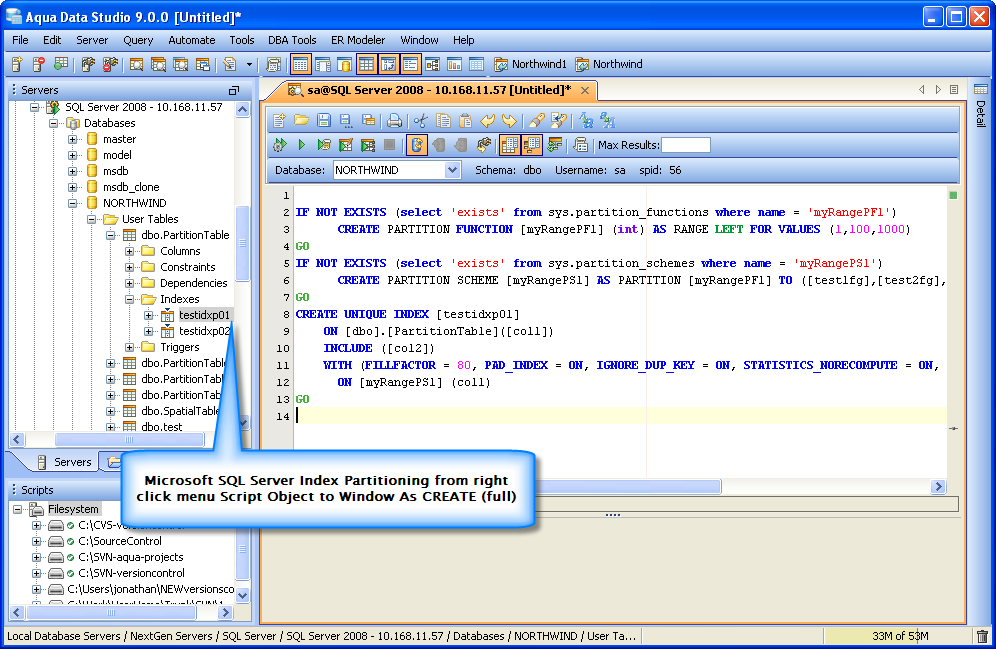Image resolution: width=996 pixels, height=649 pixels.
Task: Click the Undo arrow icon
Action: click(x=488, y=121)
